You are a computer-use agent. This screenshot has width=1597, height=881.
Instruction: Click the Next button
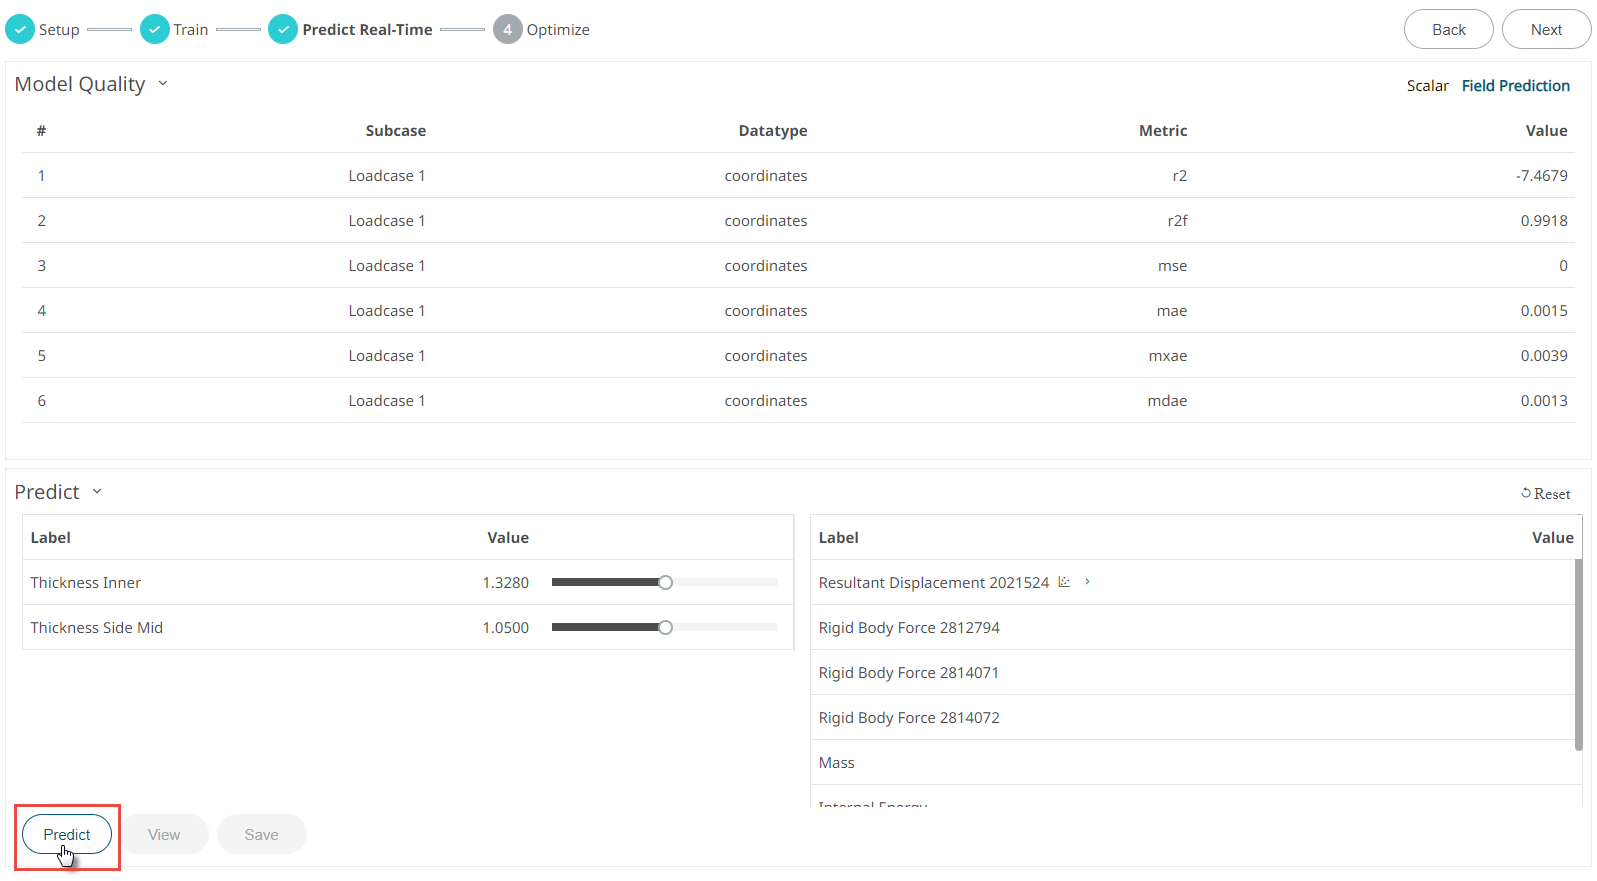click(x=1546, y=30)
